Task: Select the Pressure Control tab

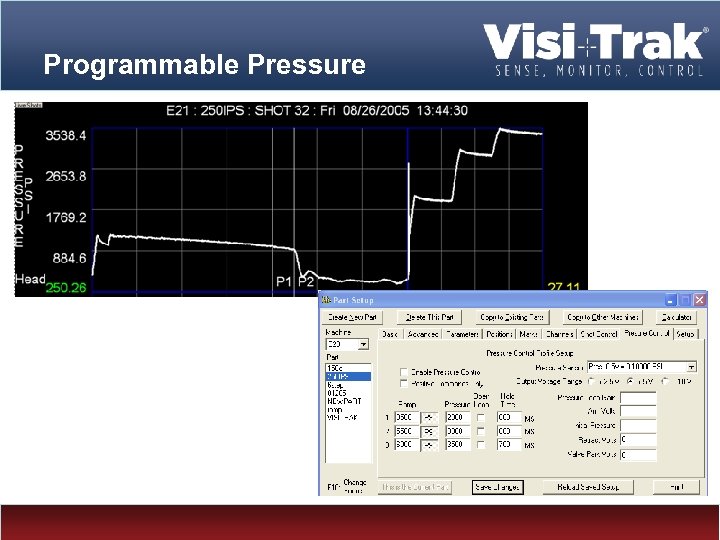Action: click(647, 333)
